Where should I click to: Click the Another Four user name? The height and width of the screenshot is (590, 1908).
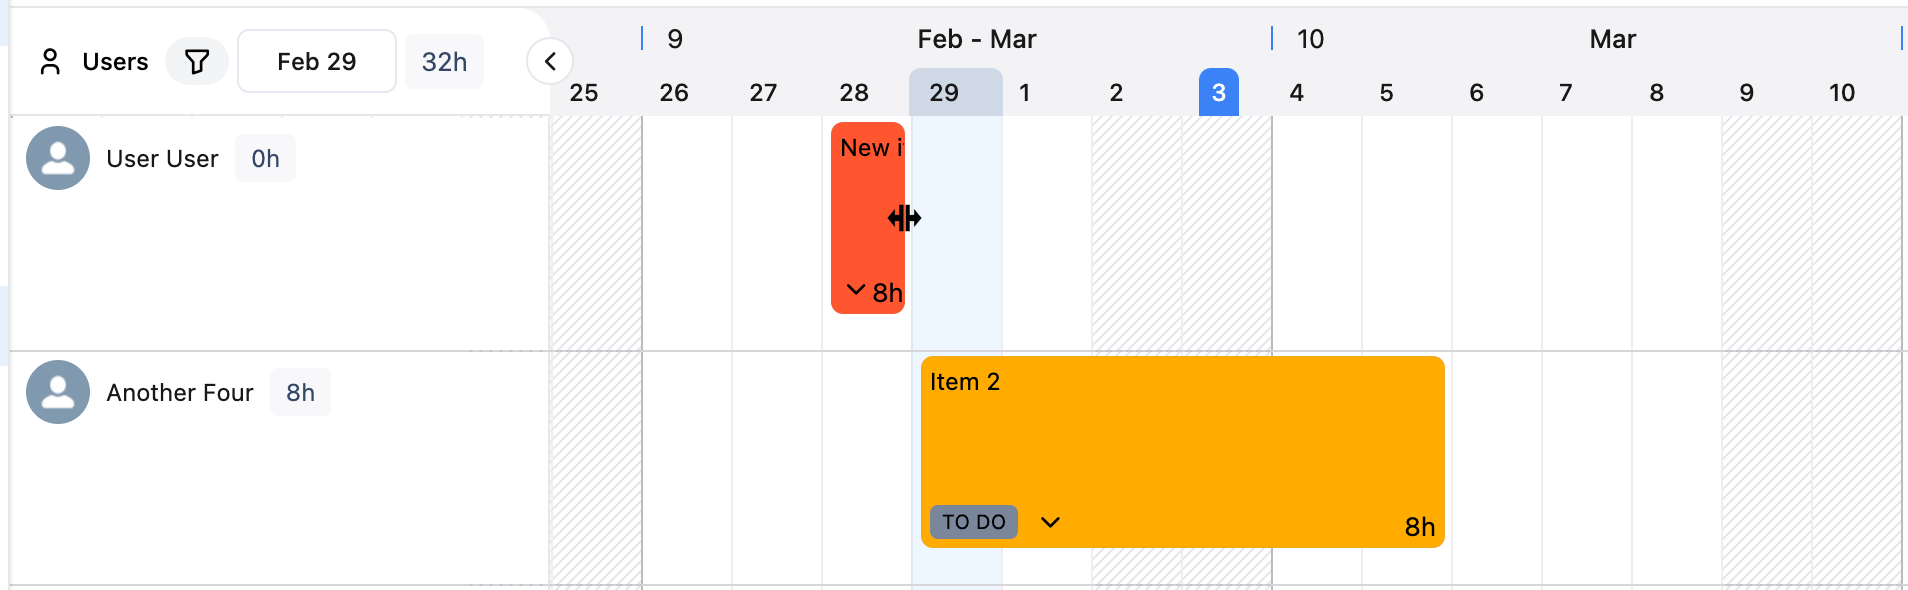[x=180, y=393]
